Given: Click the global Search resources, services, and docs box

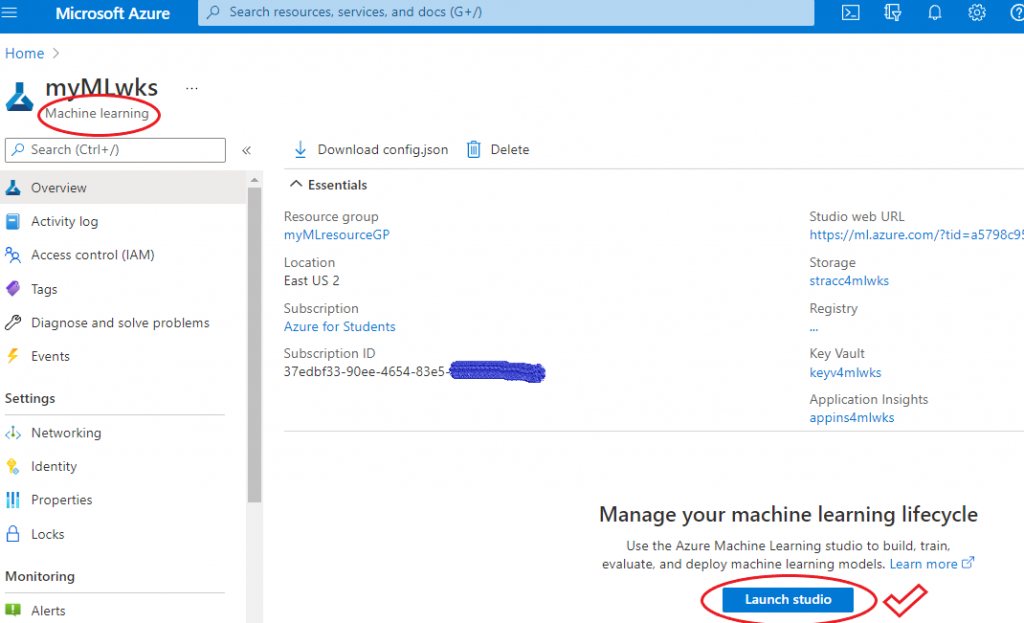Looking at the screenshot, I should click(506, 12).
